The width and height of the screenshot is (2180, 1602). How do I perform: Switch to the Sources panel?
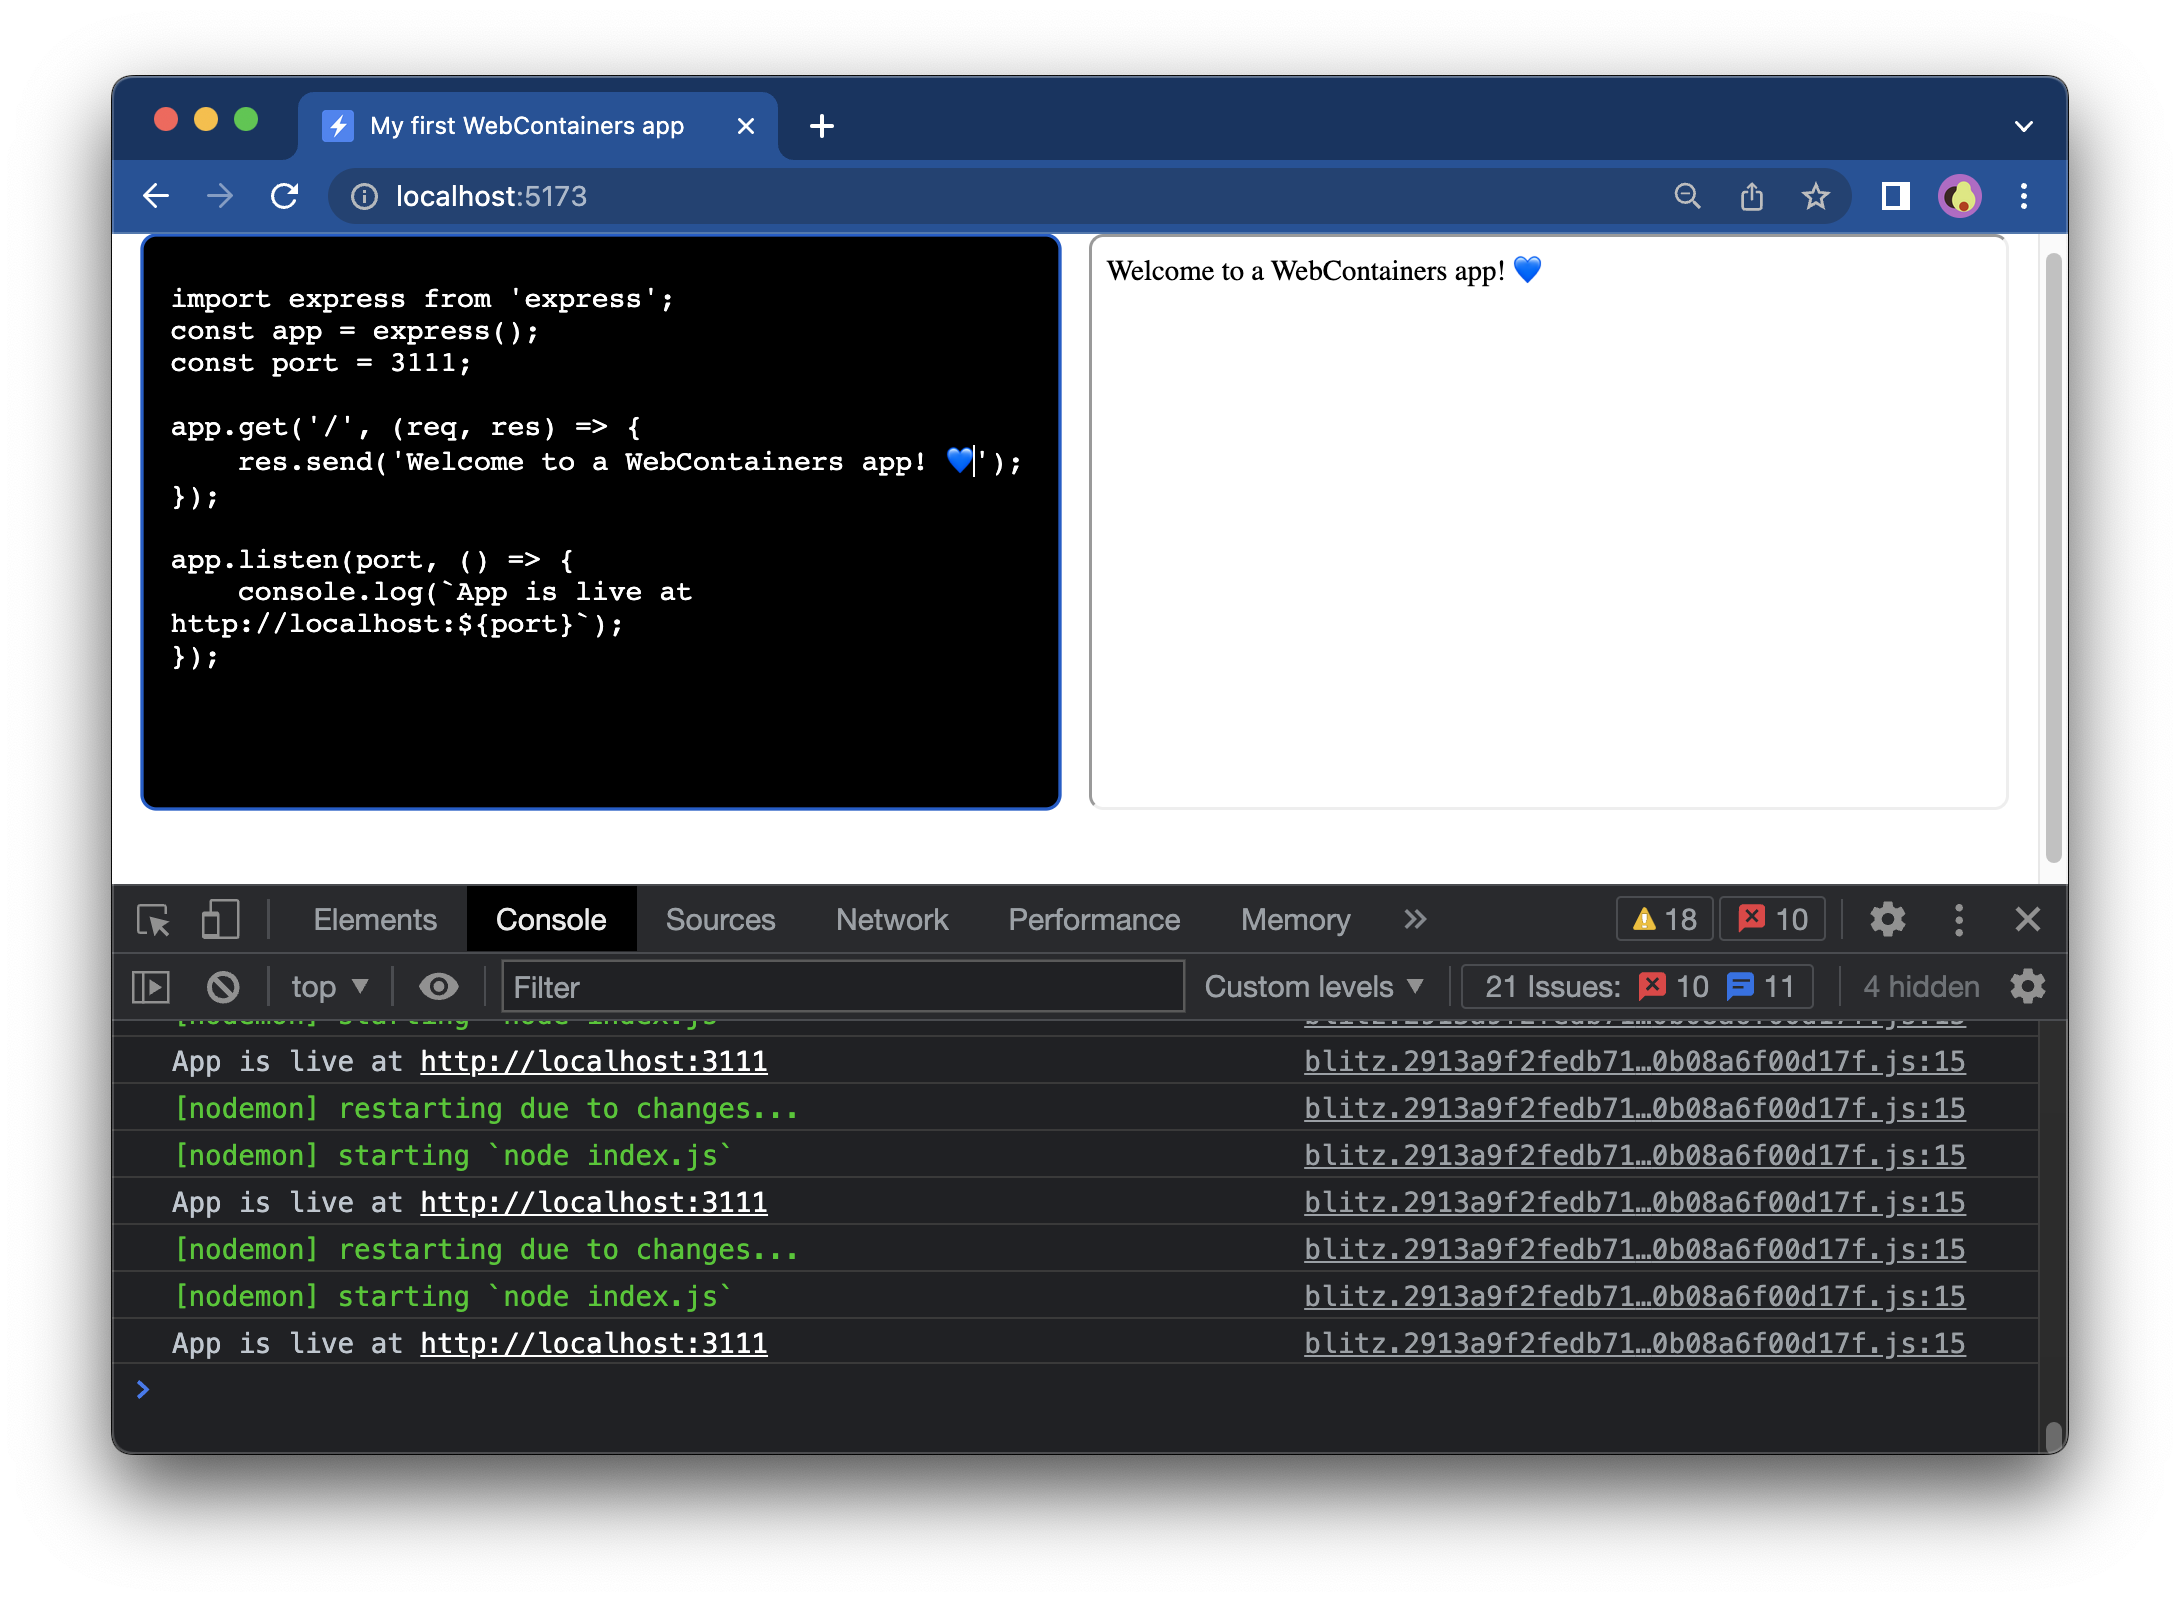720,919
